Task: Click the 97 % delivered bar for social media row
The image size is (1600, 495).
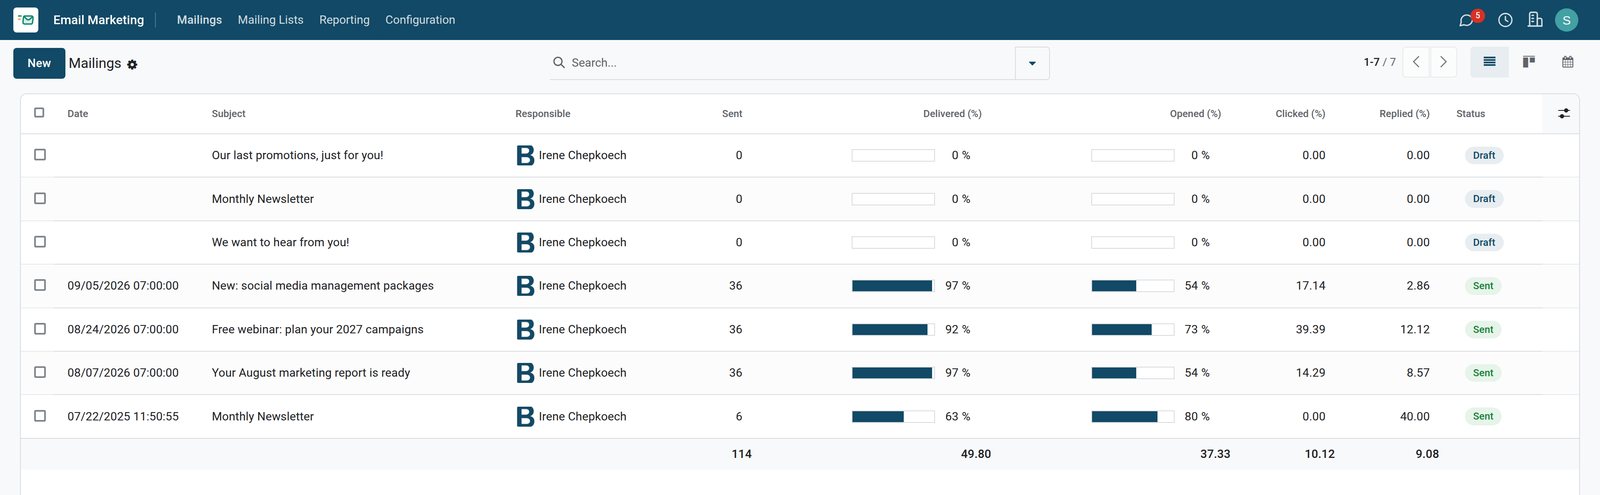Action: pyautogui.click(x=892, y=286)
